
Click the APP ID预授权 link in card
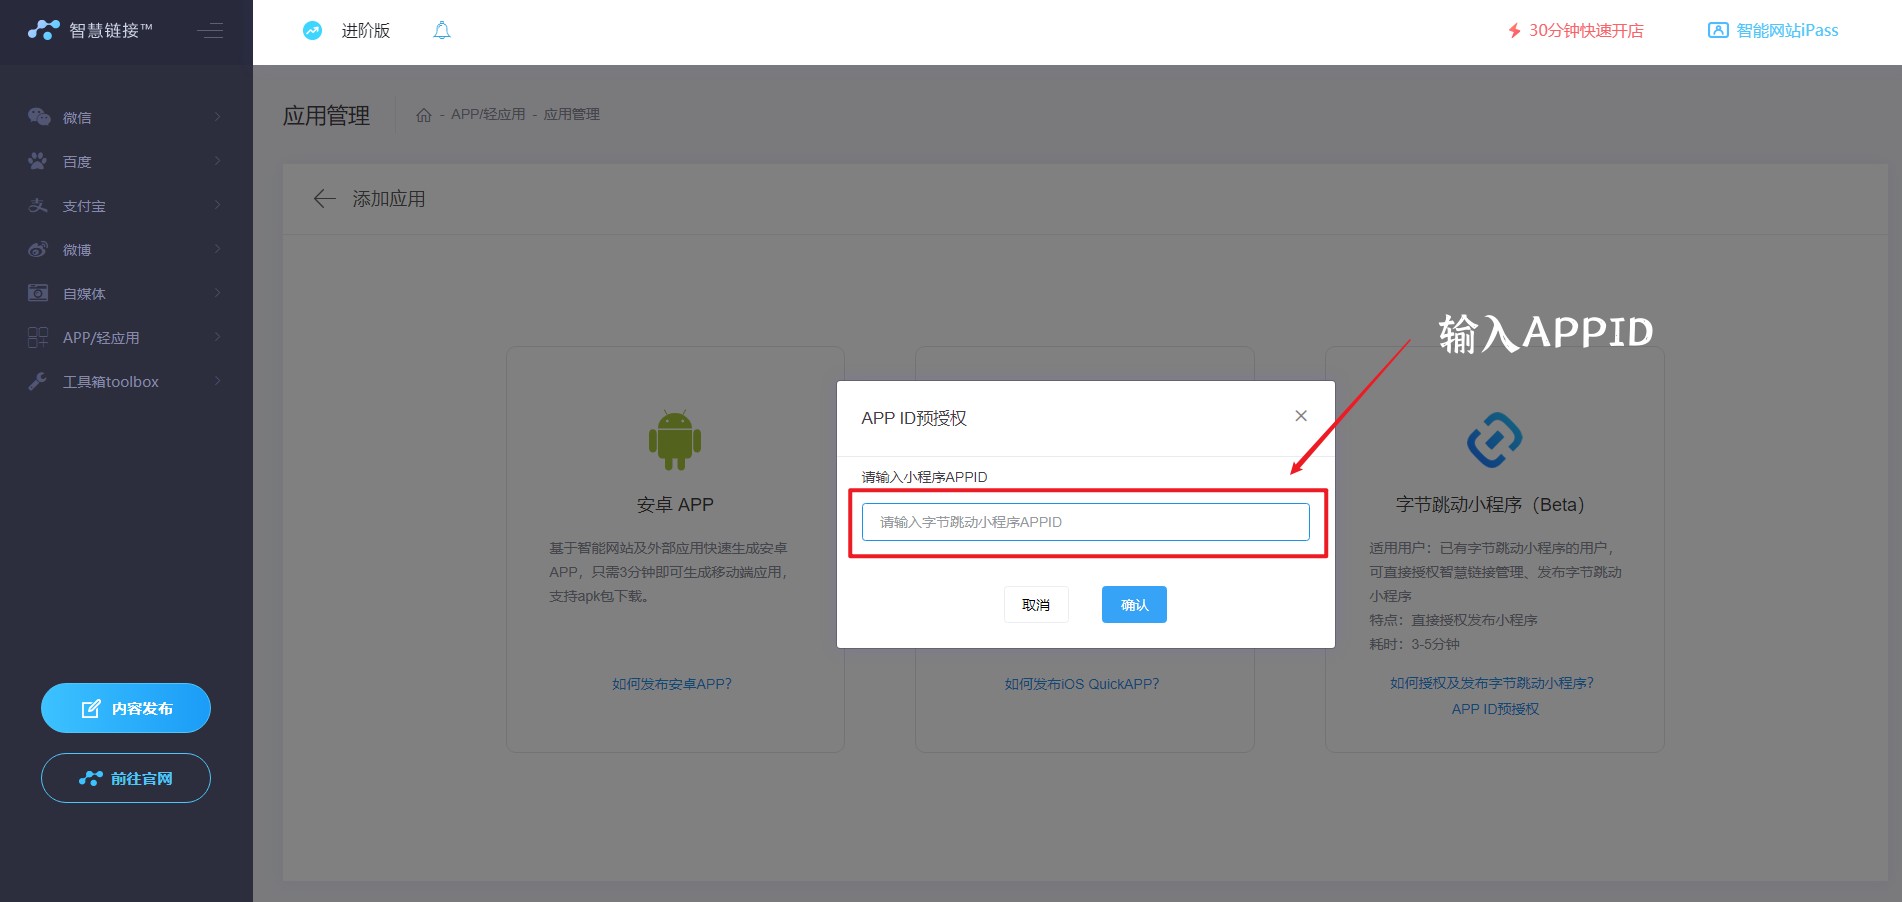(1495, 709)
